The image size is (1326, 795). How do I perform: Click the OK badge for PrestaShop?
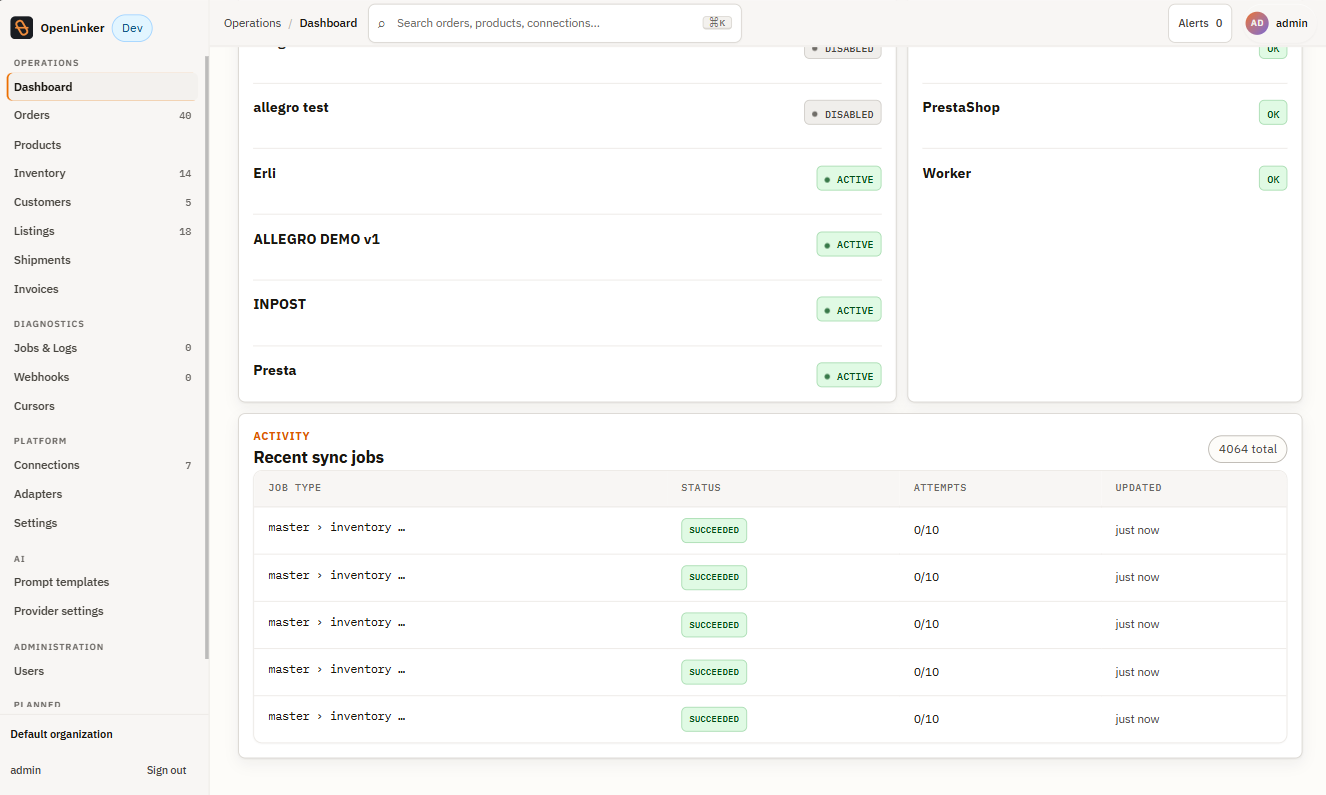pos(1273,113)
